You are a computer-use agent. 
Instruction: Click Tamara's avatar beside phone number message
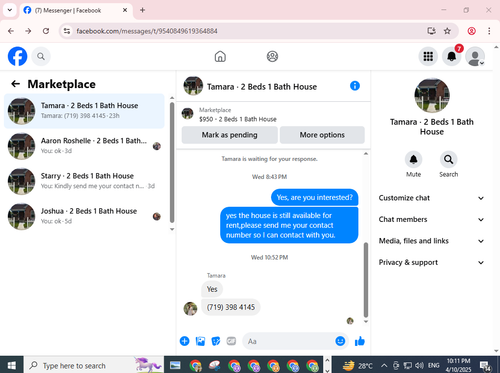pyautogui.click(x=190, y=309)
